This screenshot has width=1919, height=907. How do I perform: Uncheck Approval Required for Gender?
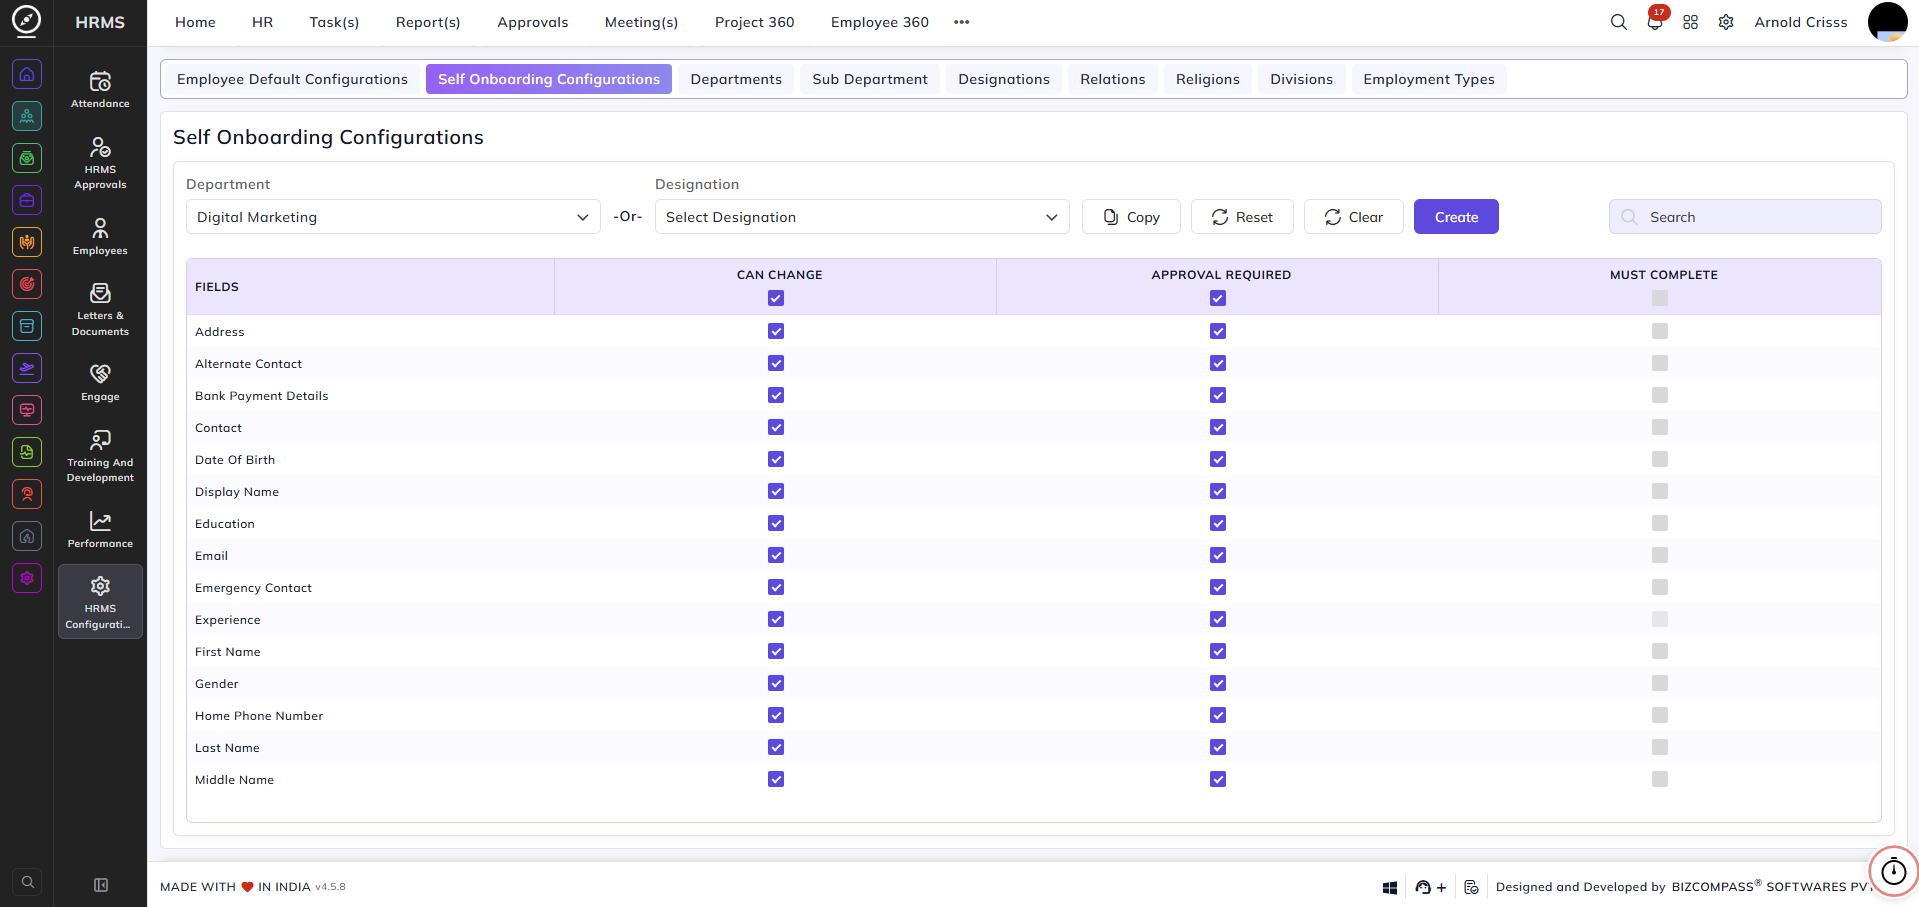tap(1218, 683)
